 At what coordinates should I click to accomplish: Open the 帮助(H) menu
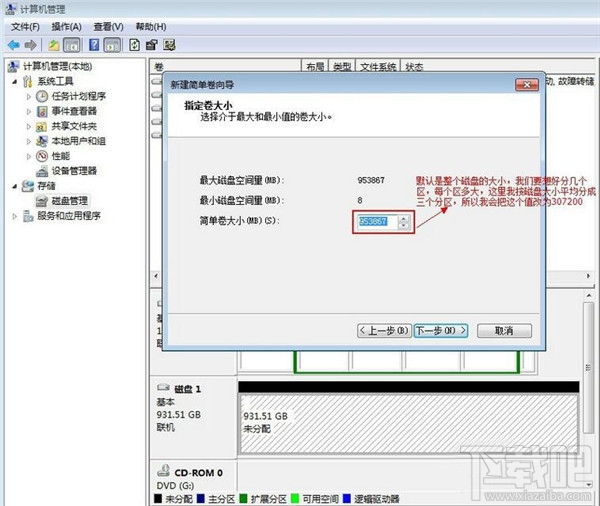click(151, 27)
